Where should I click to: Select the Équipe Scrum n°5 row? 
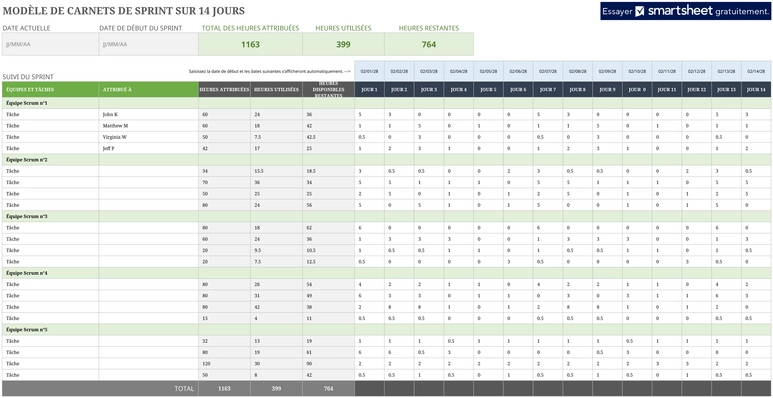coord(386,330)
